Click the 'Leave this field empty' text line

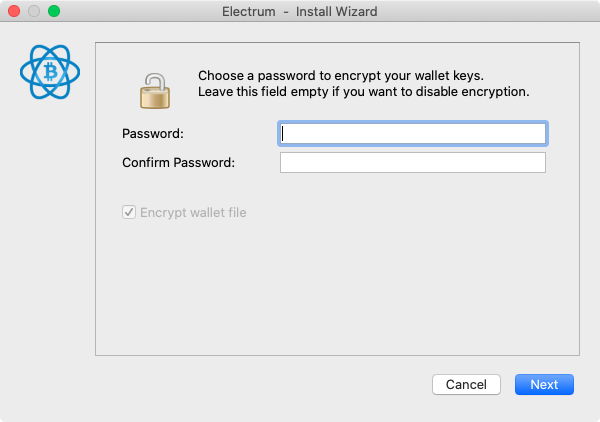[364, 92]
